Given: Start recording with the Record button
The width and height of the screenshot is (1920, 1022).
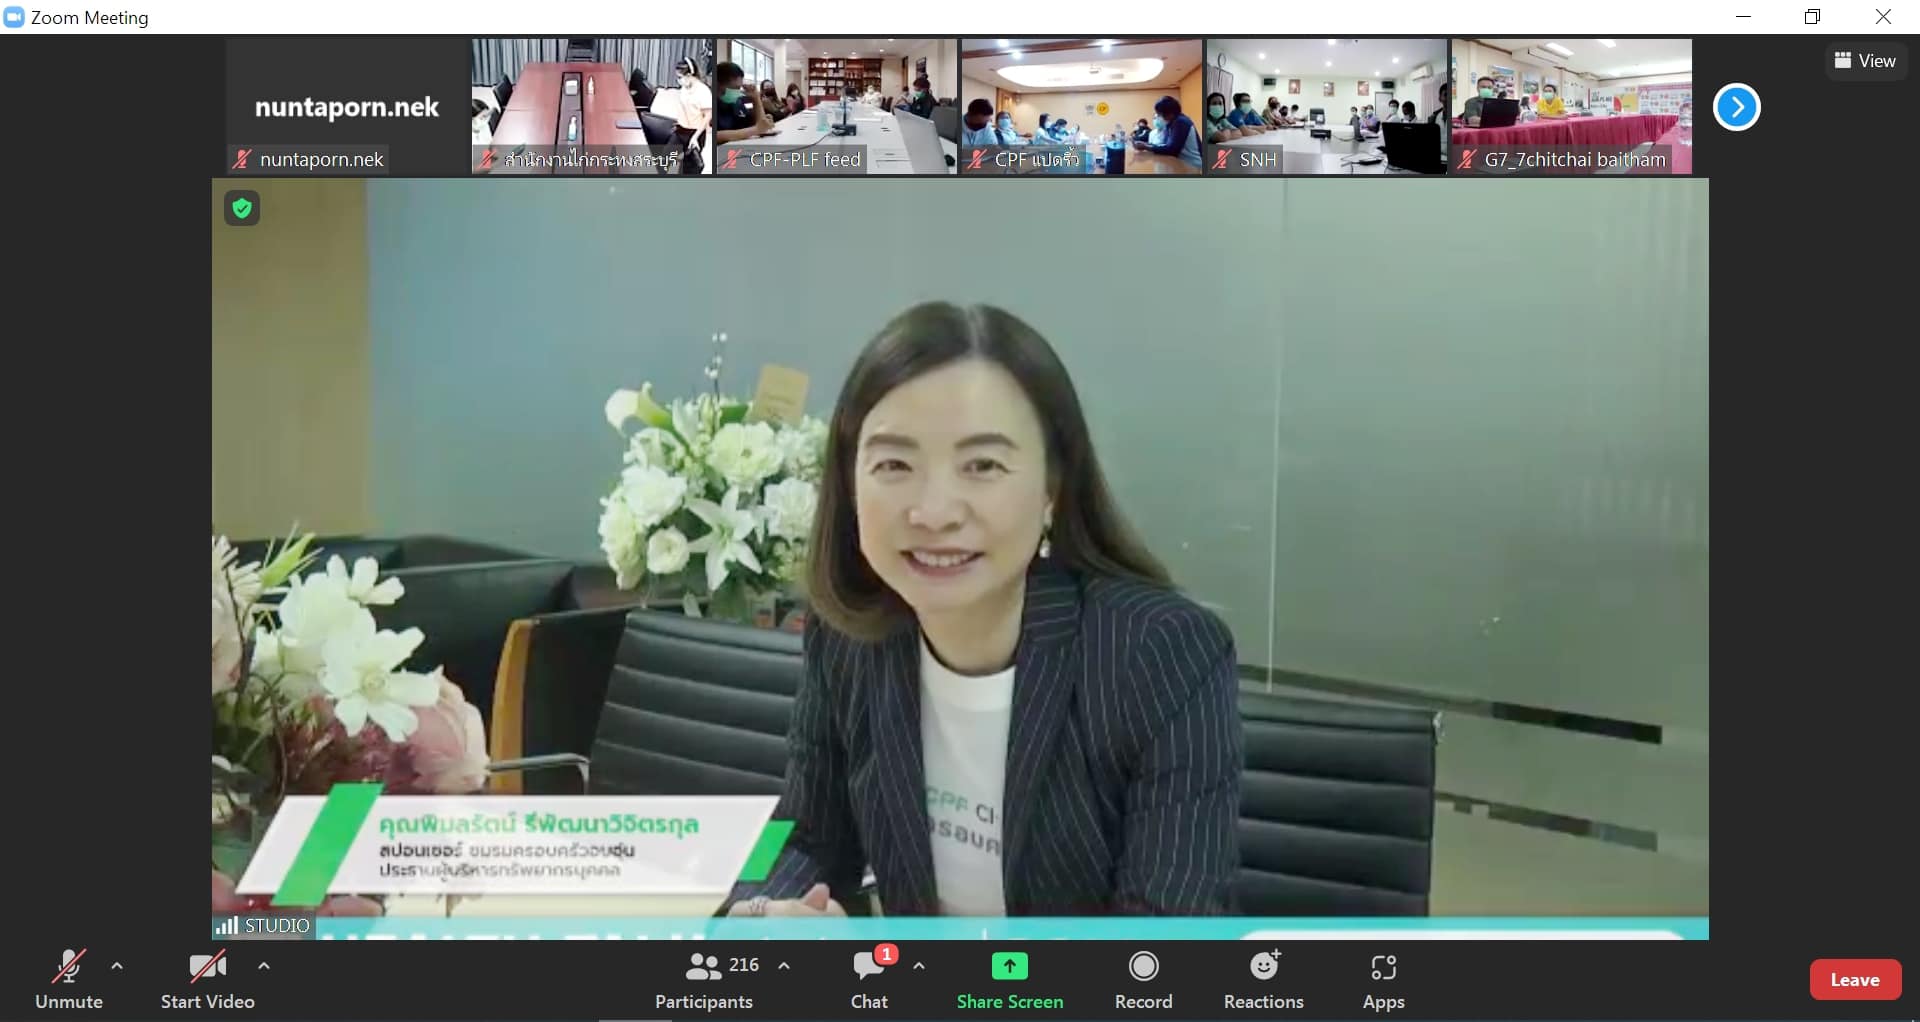Looking at the screenshot, I should click(1143, 979).
